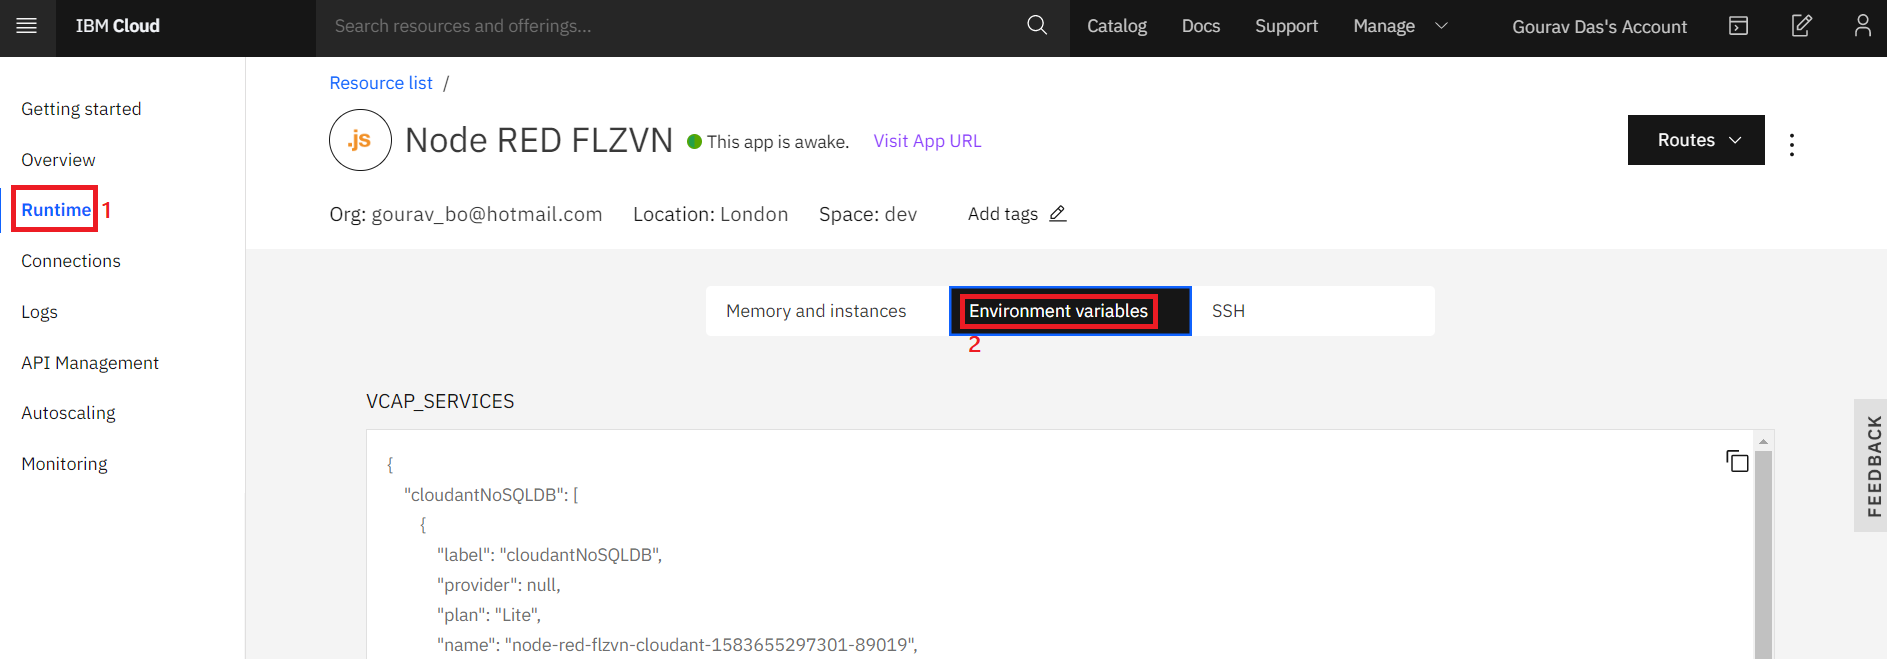
Task: Go to Getting started in sidebar
Action: [x=81, y=109]
